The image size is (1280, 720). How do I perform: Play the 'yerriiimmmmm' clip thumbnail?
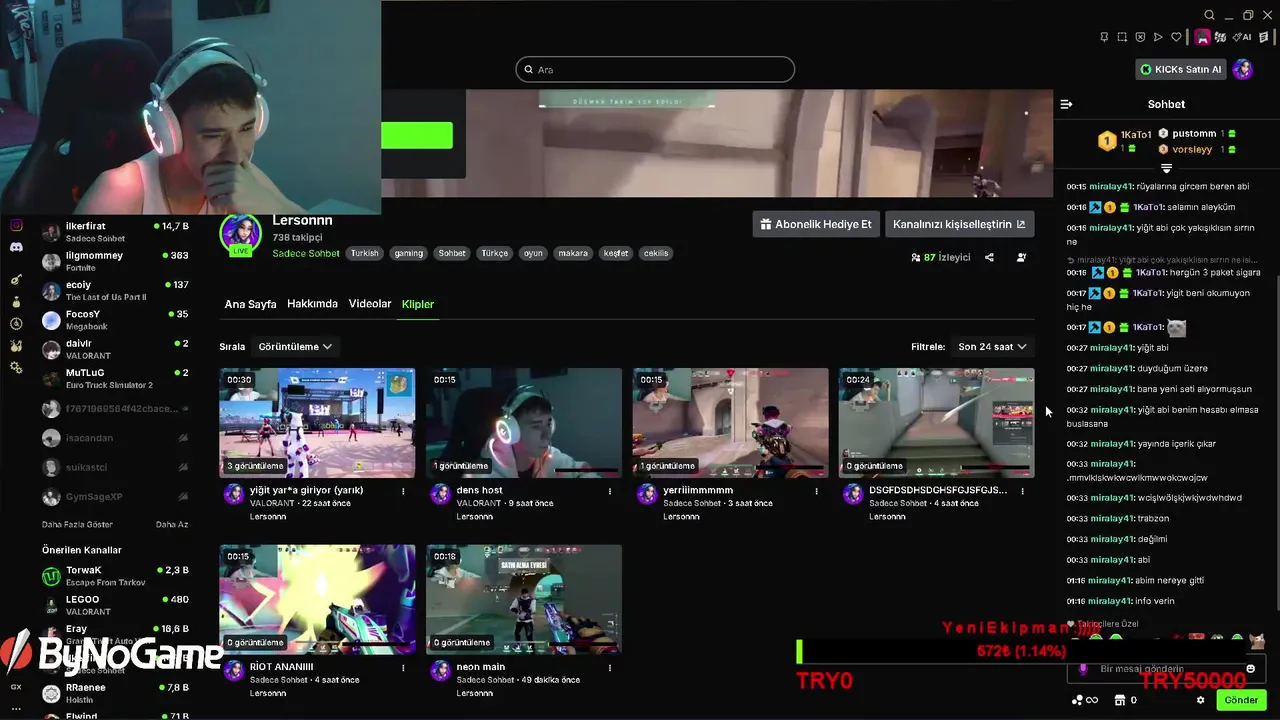tap(730, 423)
